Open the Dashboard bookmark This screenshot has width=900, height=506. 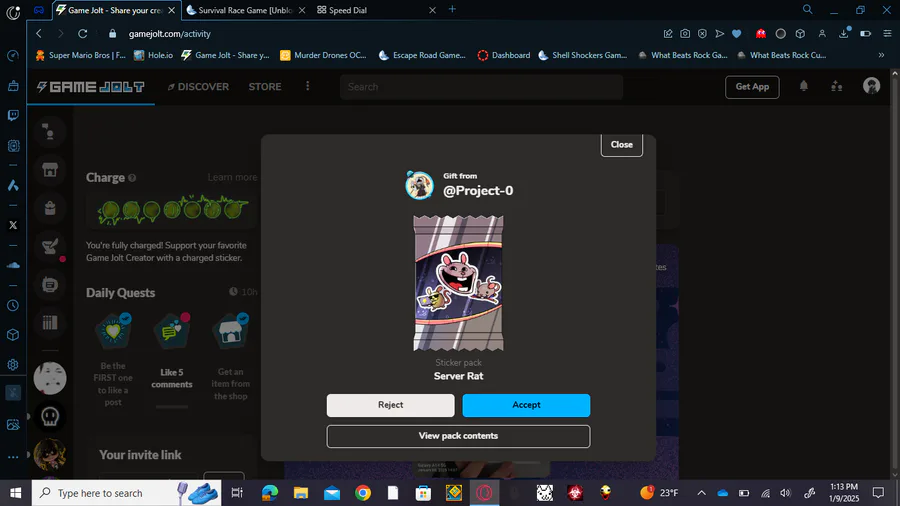tap(504, 55)
